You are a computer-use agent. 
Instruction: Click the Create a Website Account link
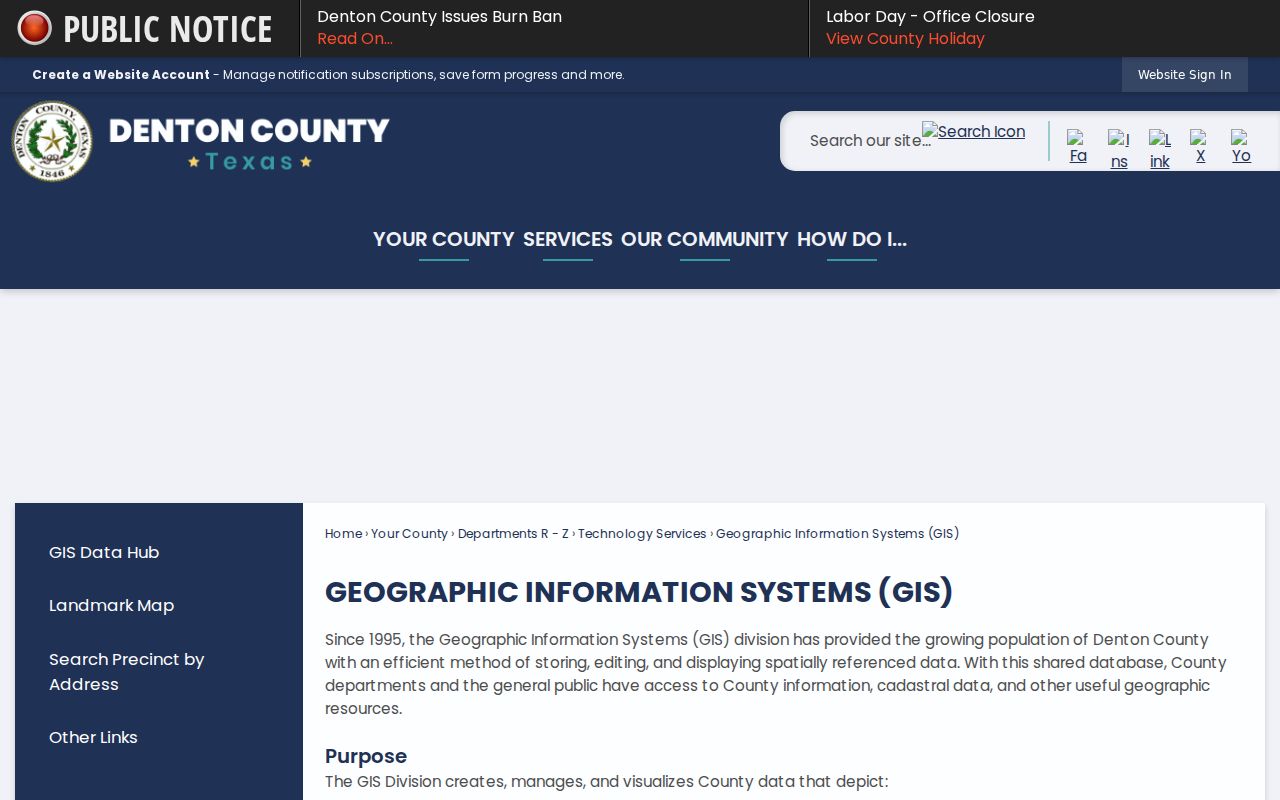121,75
